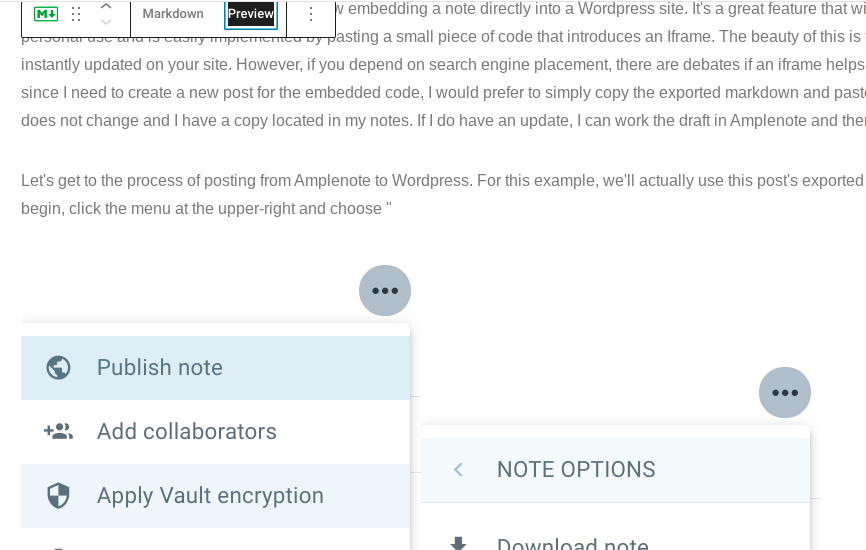The height and width of the screenshot is (550, 866).
Task: Choose Download note from Note Options
Action: click(x=573, y=545)
